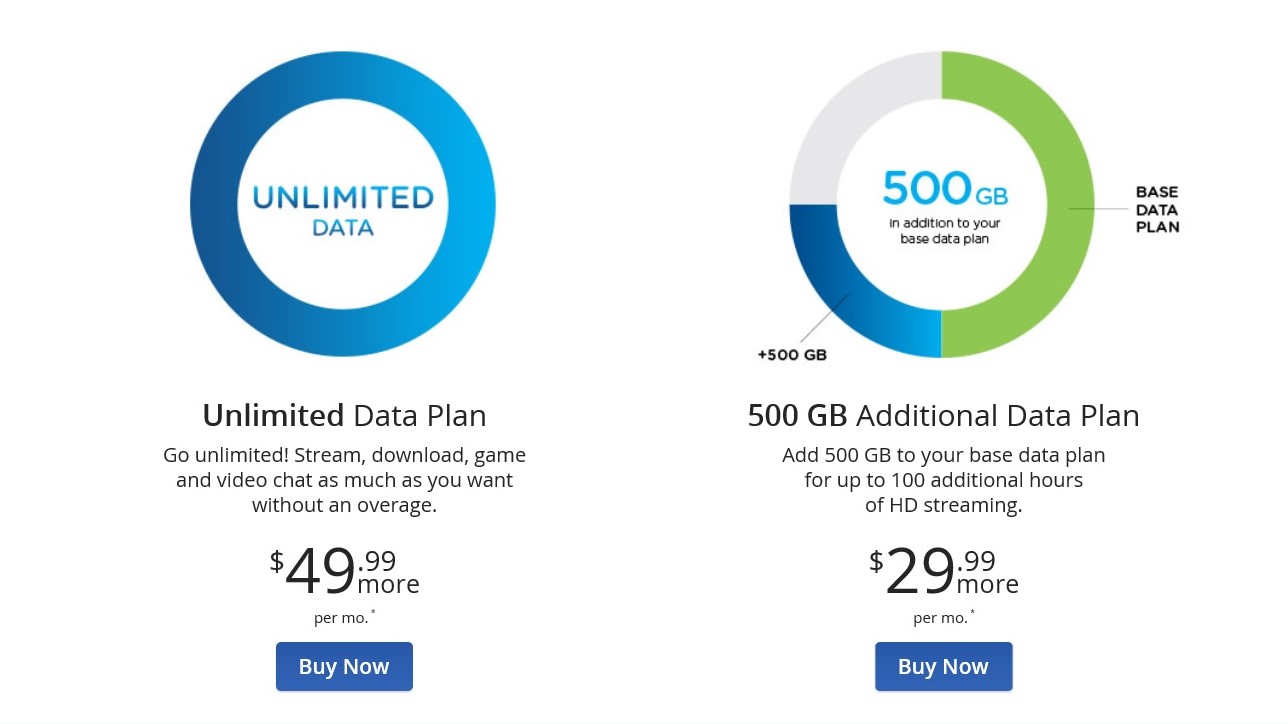This screenshot has width=1288, height=724.
Task: Click the +500 GB chart label
Action: (x=792, y=355)
